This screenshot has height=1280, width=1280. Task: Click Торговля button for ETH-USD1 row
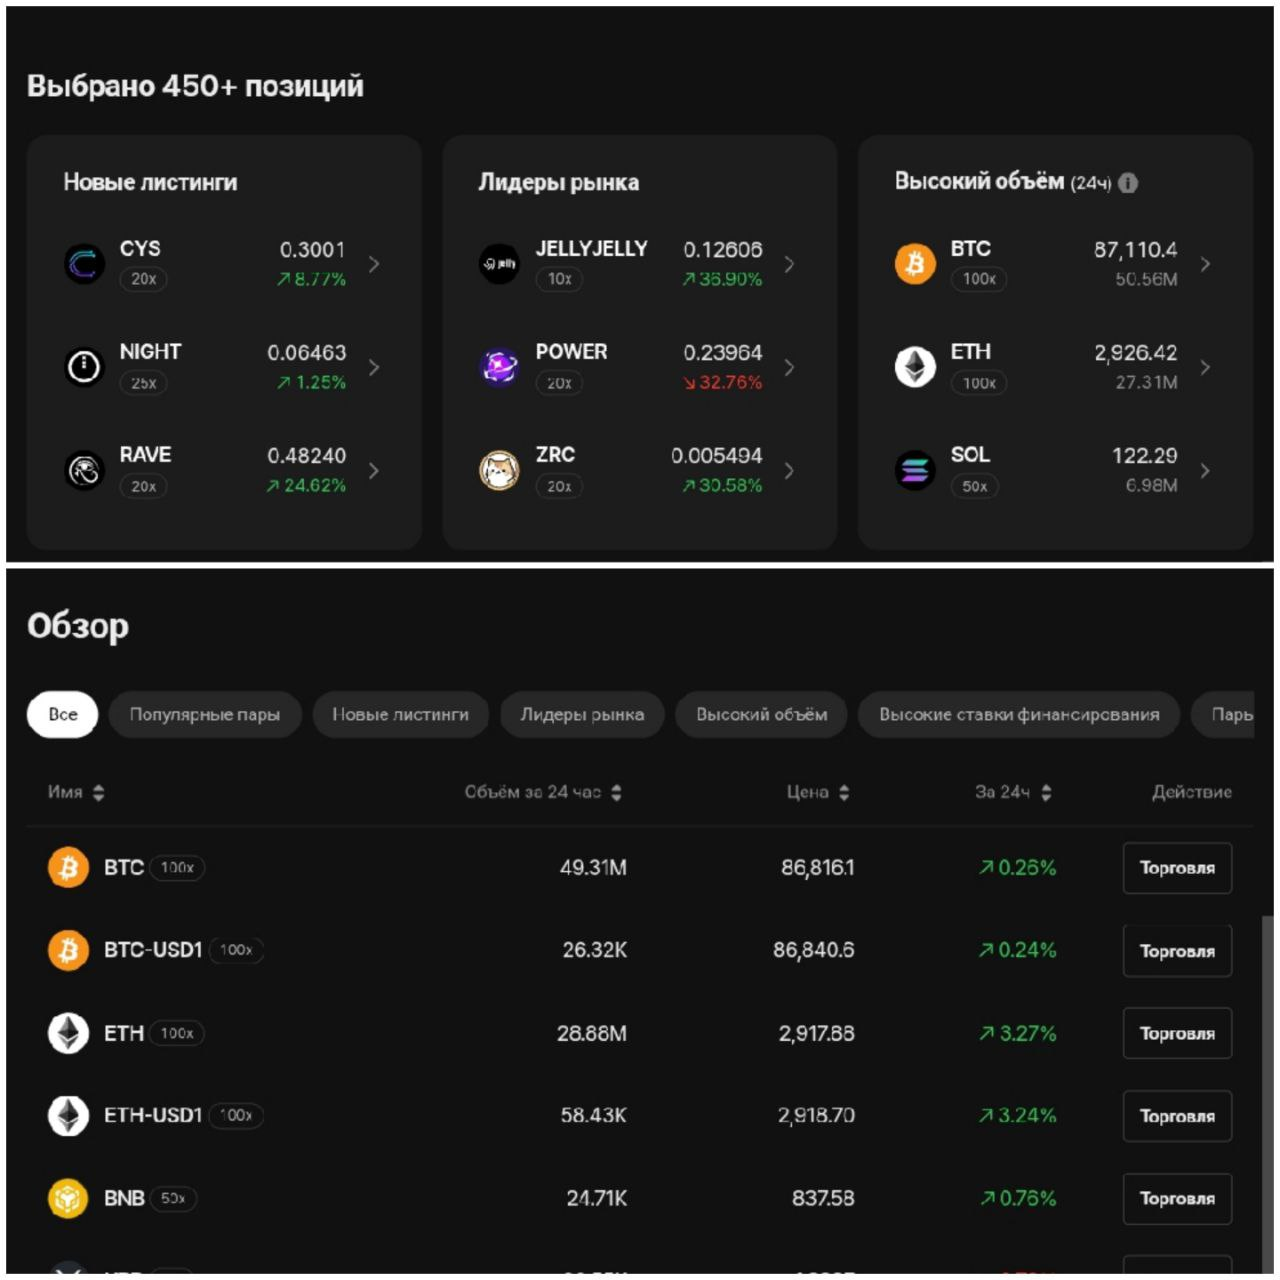point(1177,1116)
